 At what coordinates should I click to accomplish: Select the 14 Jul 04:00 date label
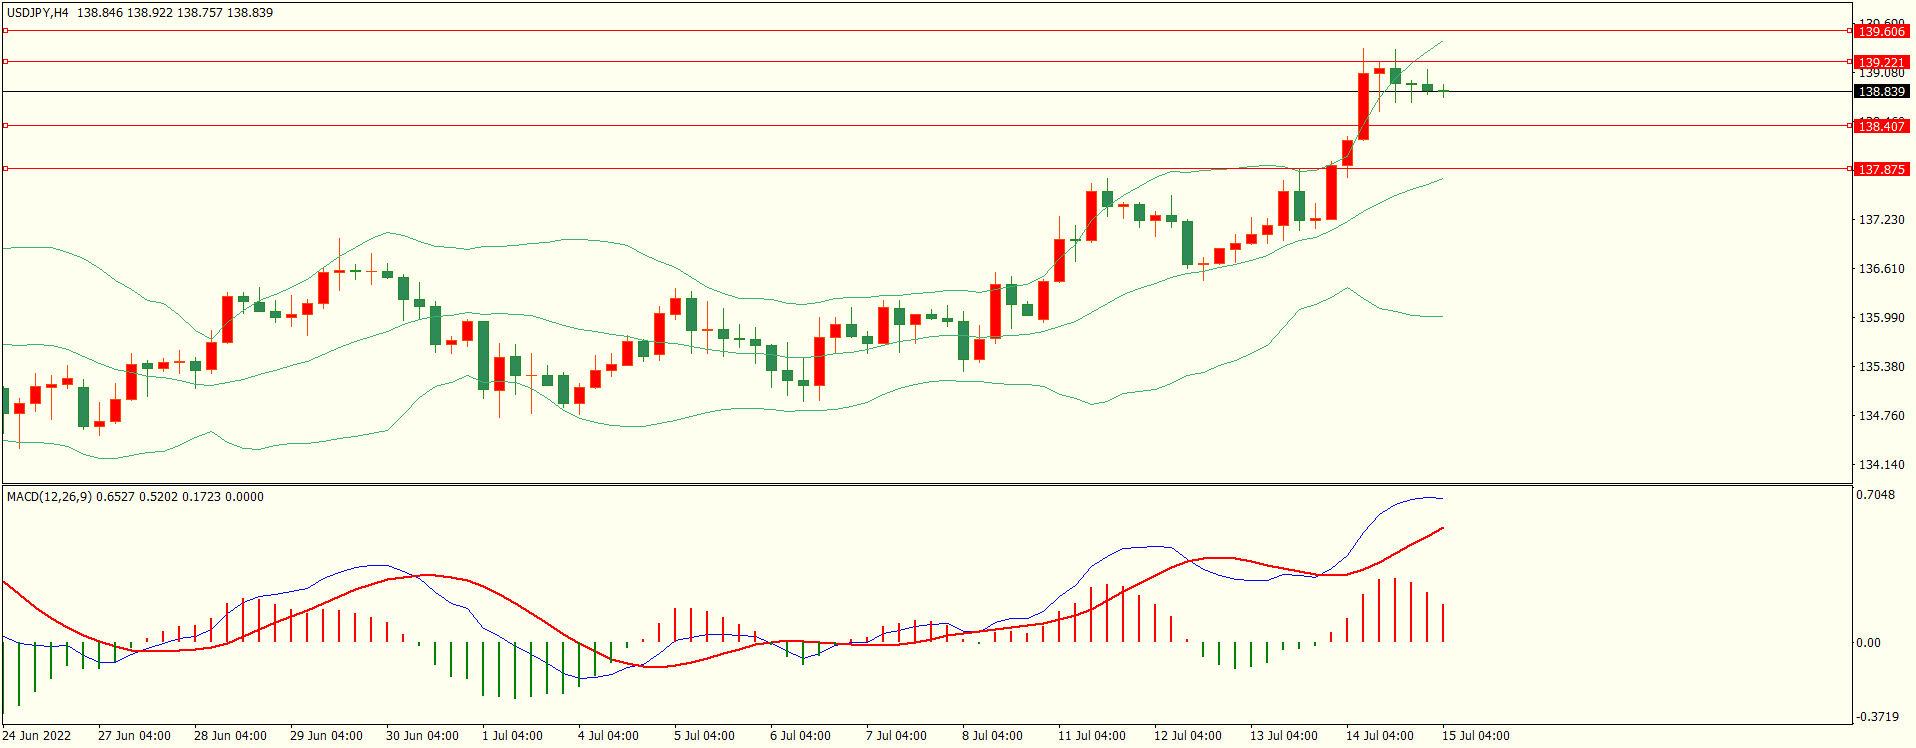tap(1379, 736)
